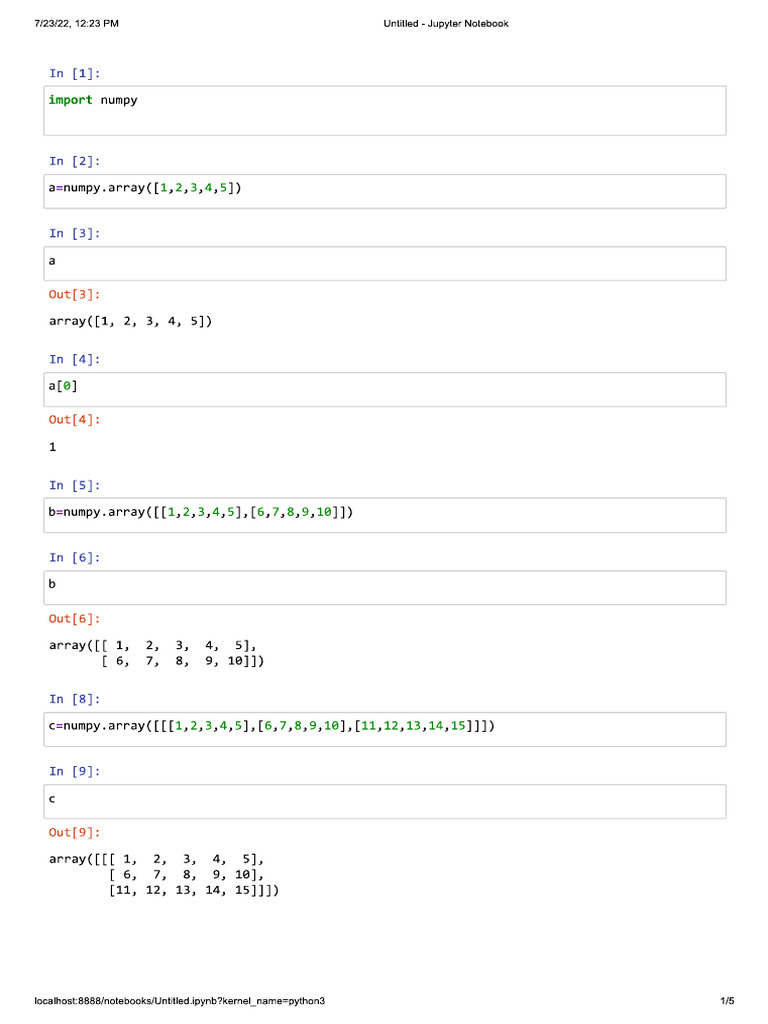The height and width of the screenshot is (1024, 768).
Task: Click the Out[4] prompt label
Action: (75, 420)
